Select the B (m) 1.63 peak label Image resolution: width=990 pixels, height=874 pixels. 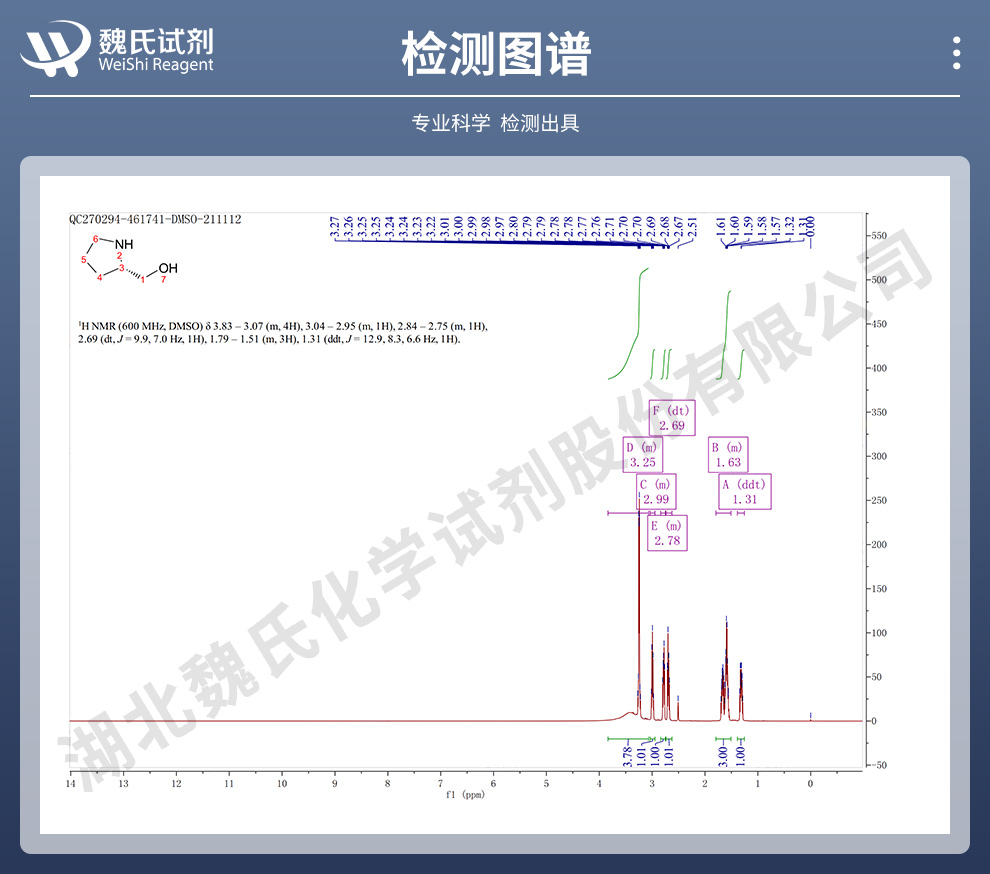[x=727, y=455]
